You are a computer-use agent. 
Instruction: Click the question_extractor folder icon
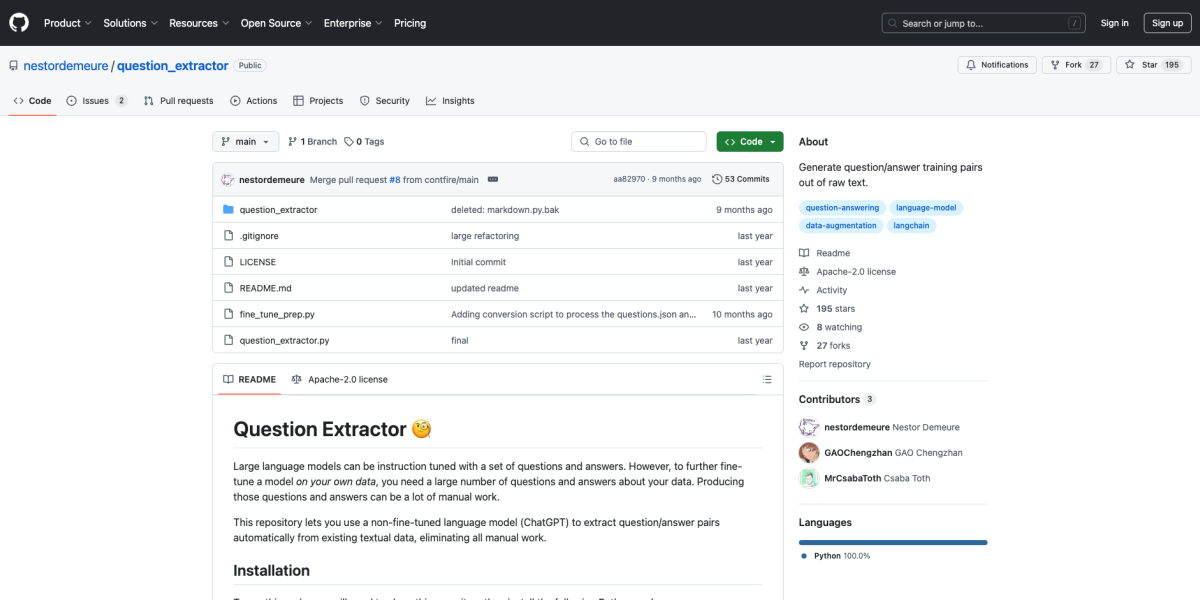[x=228, y=210]
